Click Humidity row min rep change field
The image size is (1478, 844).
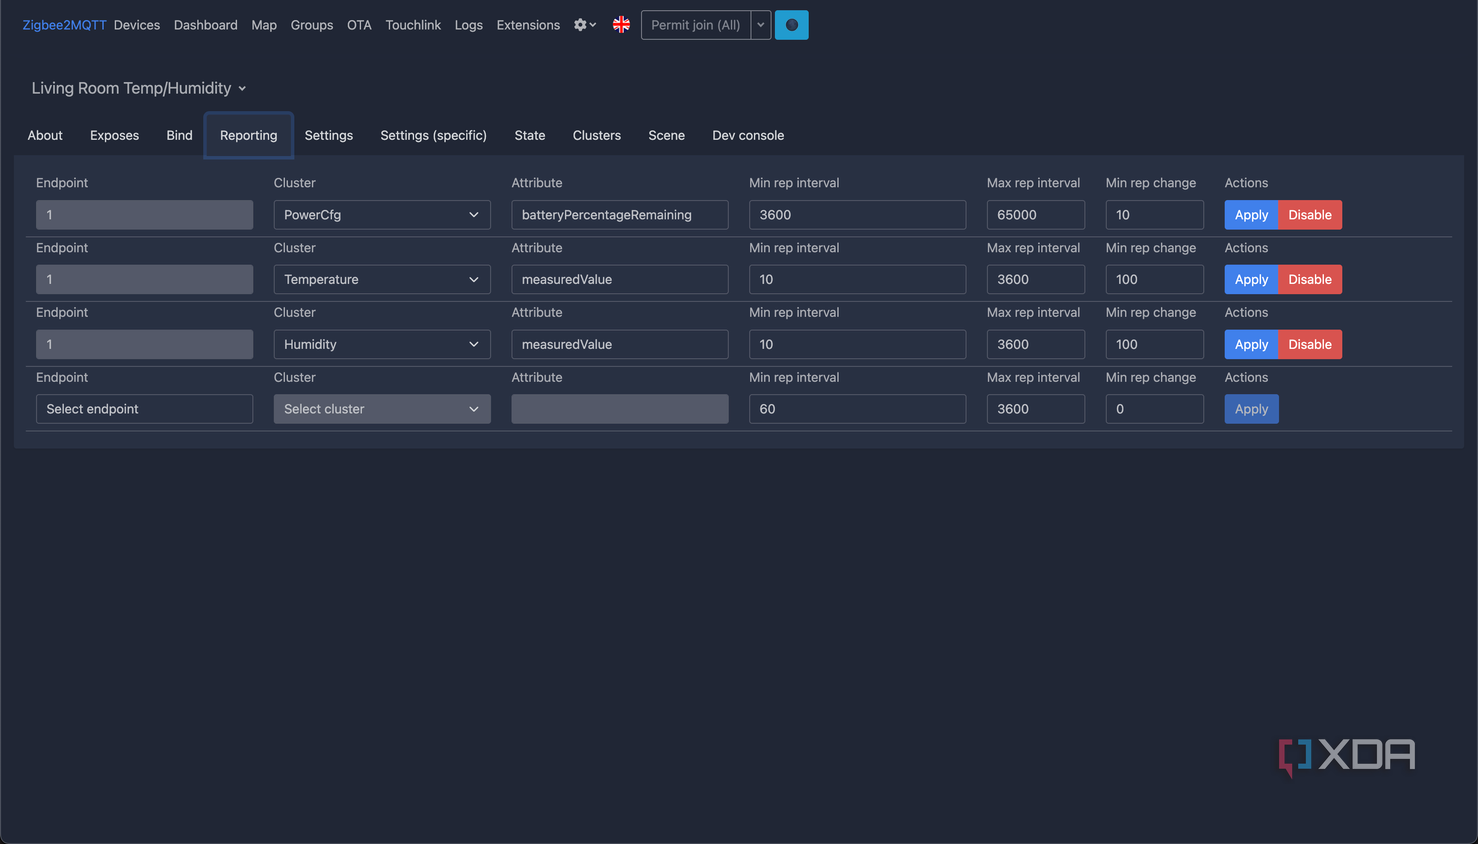(x=1155, y=344)
